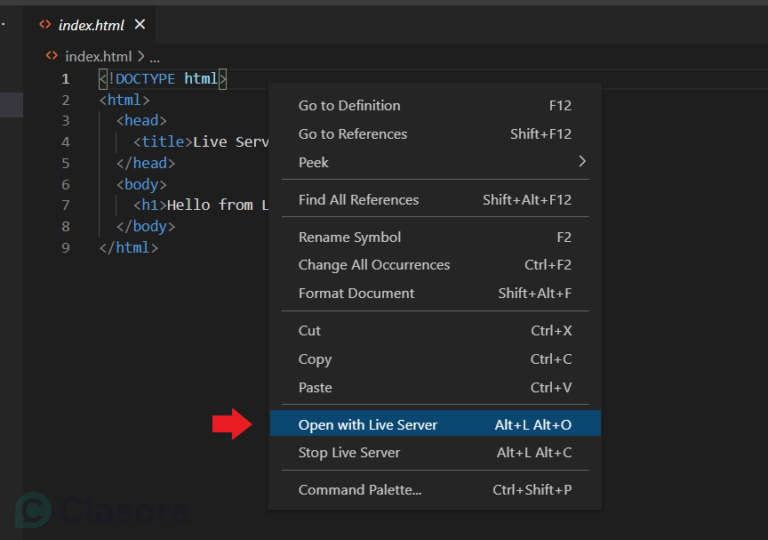Select Find All References
This screenshot has width=768, height=540.
435,199
